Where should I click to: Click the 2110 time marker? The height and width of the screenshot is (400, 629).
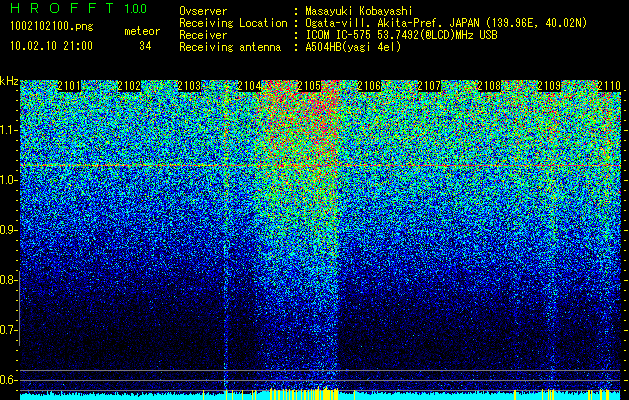point(609,86)
